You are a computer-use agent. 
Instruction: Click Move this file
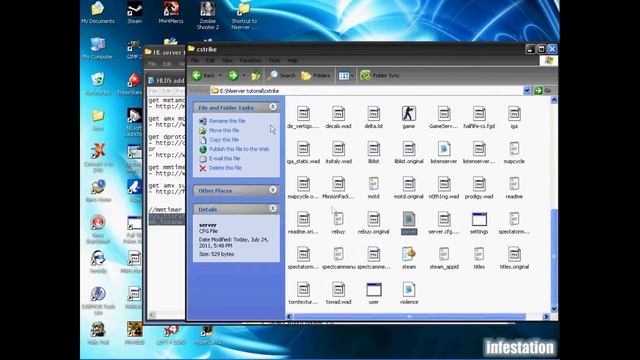pos(224,131)
